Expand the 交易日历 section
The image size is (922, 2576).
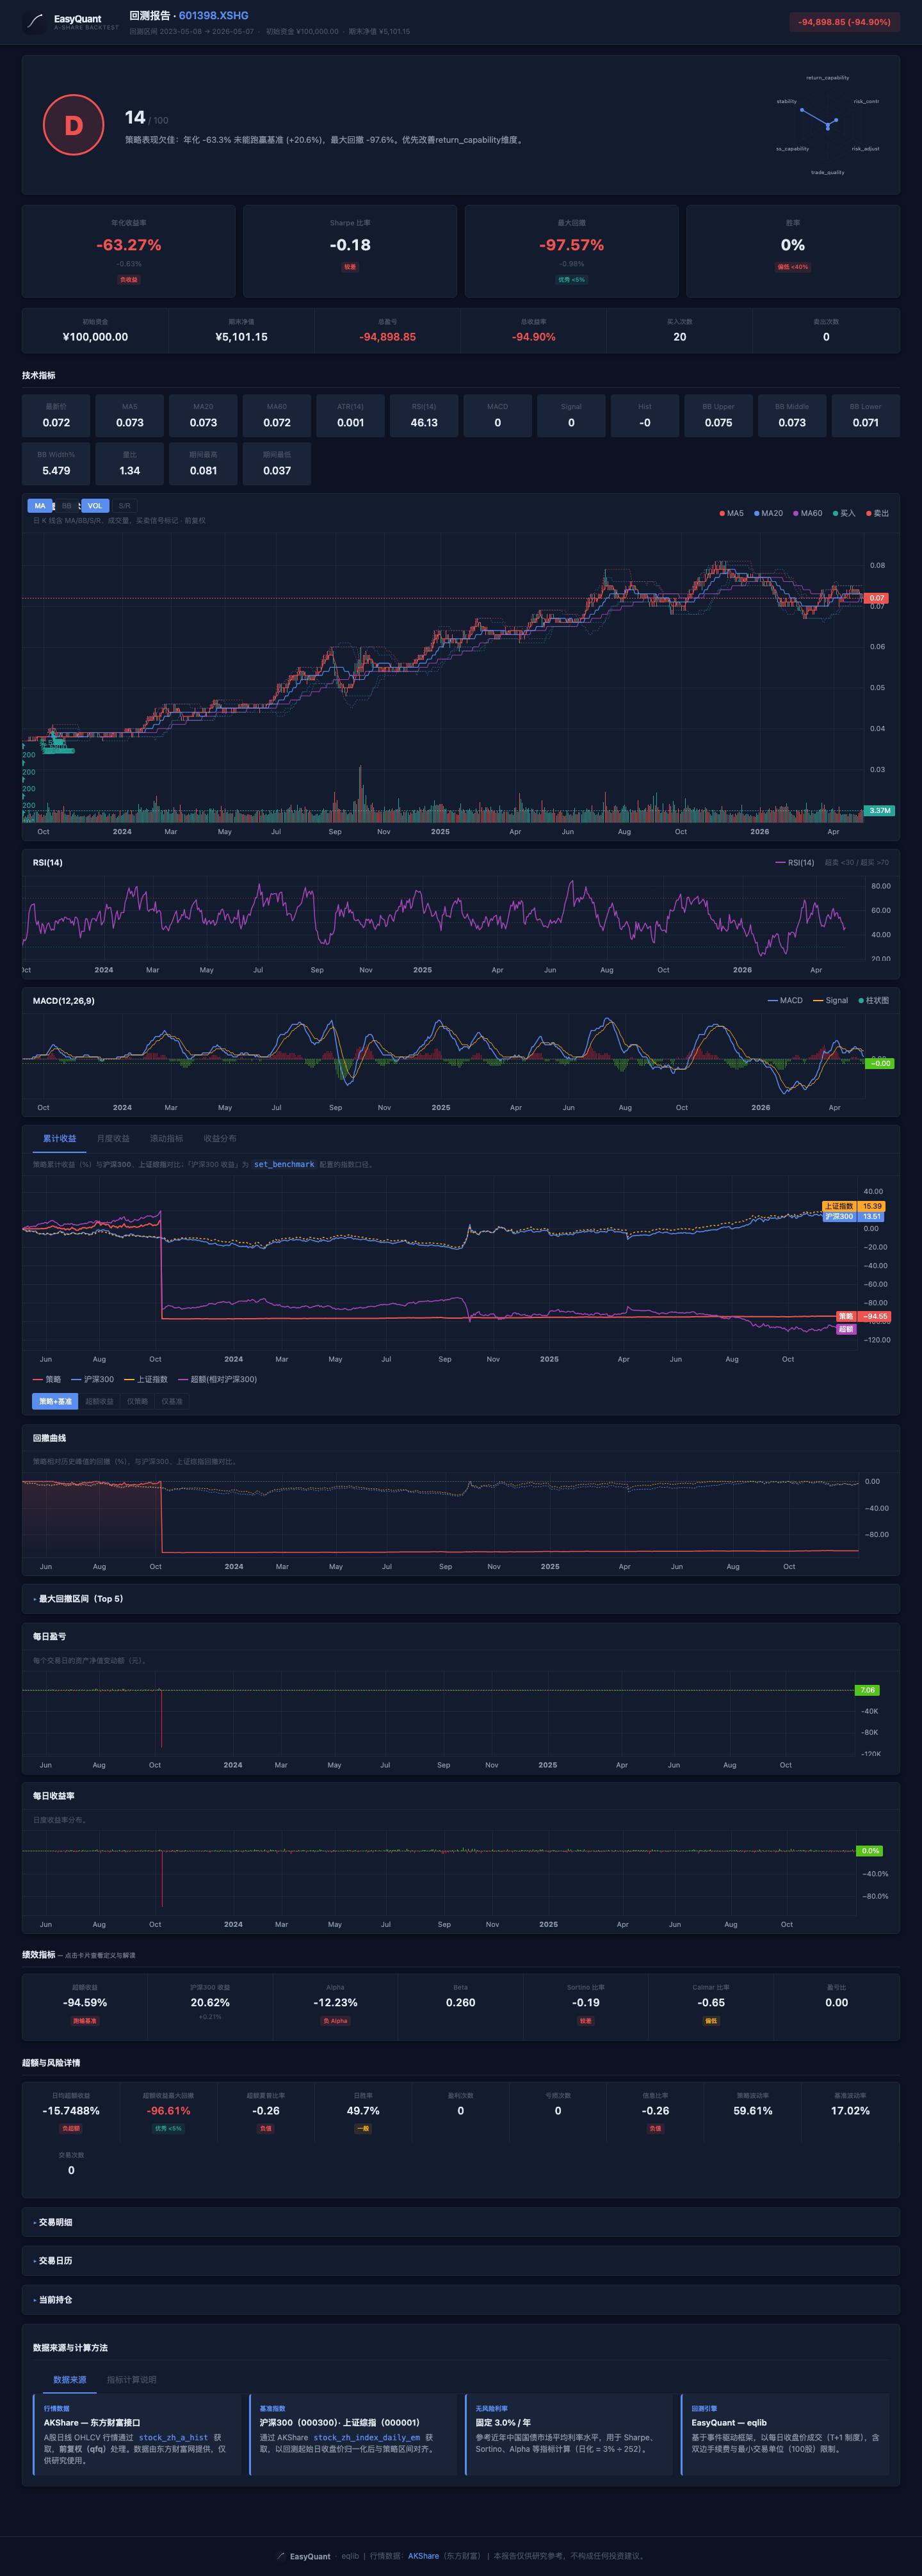[461, 2261]
